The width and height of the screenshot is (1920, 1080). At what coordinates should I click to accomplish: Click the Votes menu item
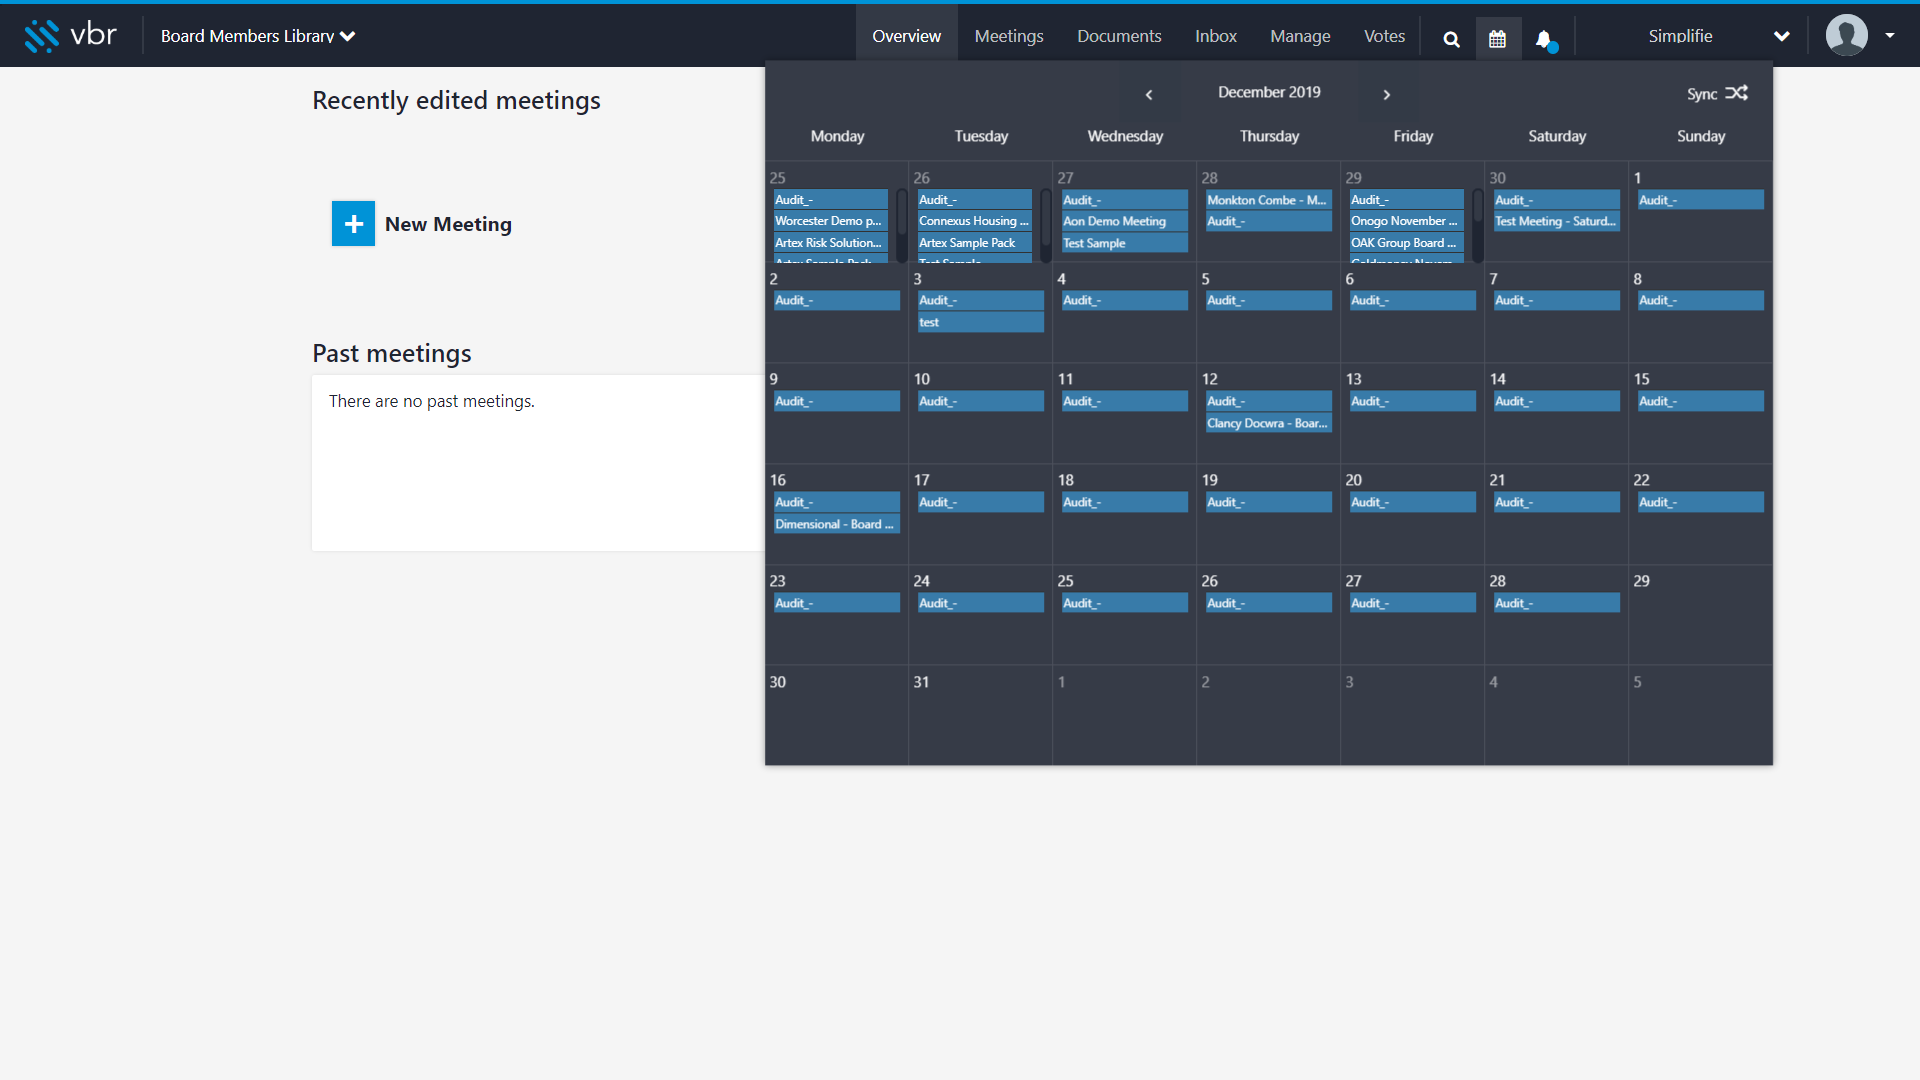(x=1385, y=36)
